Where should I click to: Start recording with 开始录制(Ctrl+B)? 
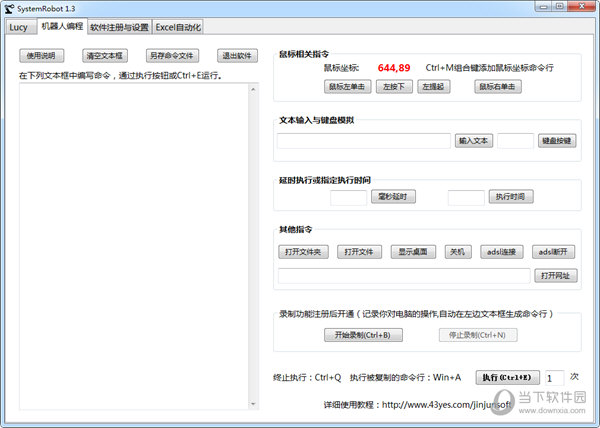click(x=363, y=335)
